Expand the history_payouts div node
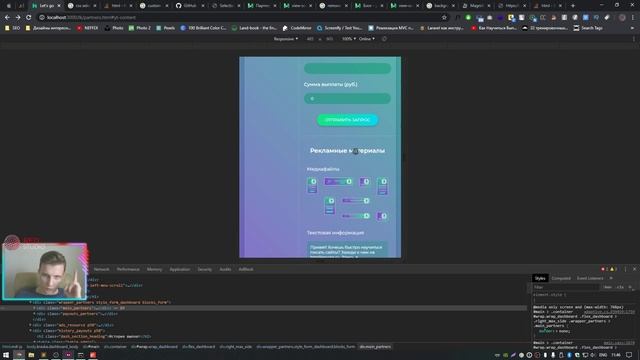Image resolution: width=640 pixels, height=360 pixels. [31, 331]
